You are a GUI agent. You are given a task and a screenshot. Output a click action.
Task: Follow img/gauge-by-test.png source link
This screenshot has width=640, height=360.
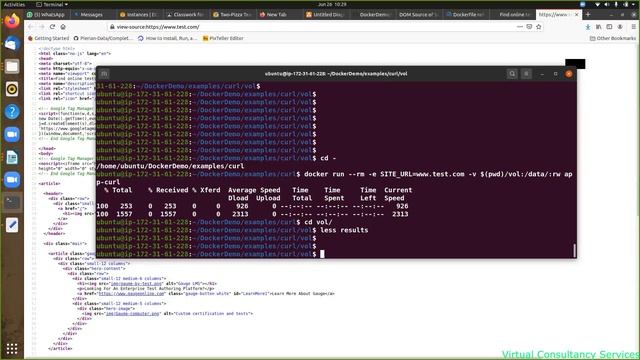tap(136, 283)
